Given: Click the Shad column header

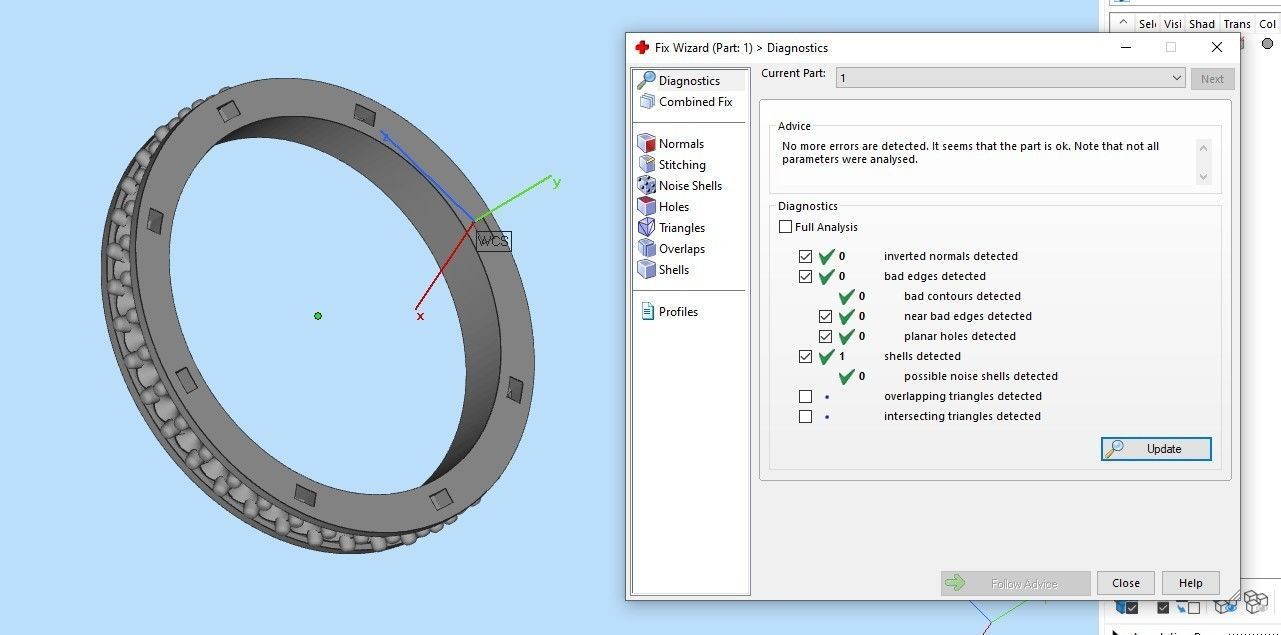Looking at the screenshot, I should pyautogui.click(x=1202, y=23).
